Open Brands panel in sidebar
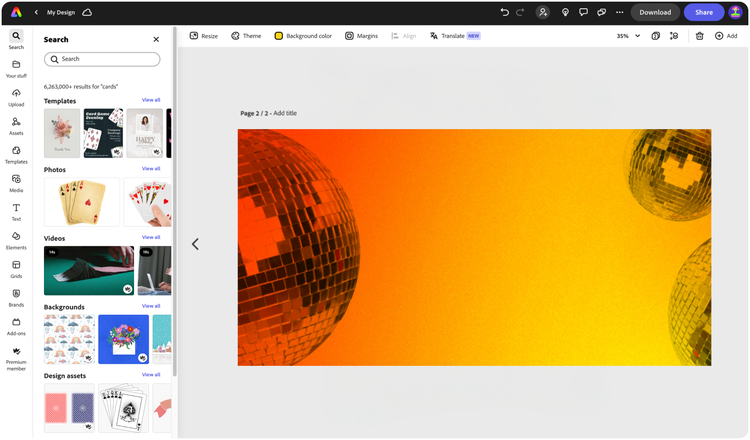 (x=16, y=298)
